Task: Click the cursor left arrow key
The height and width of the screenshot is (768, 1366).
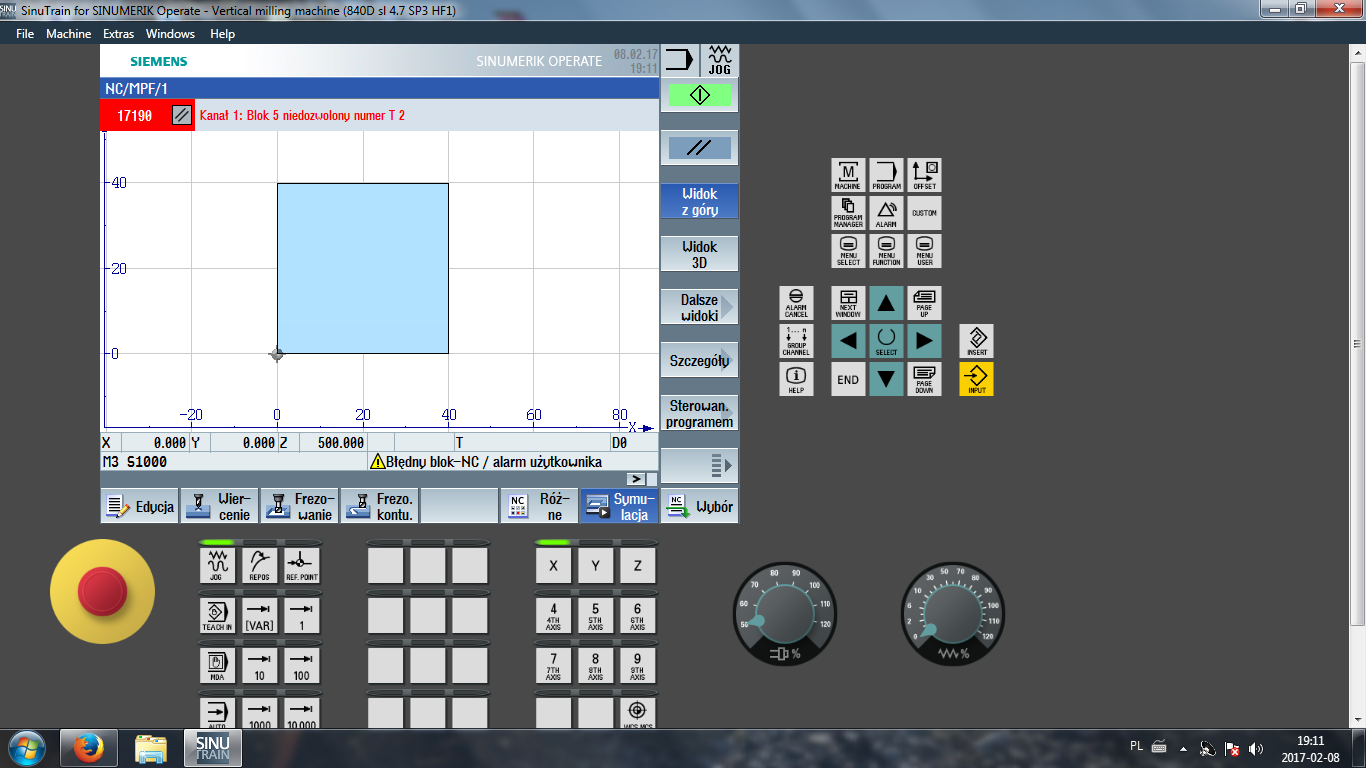Action: (848, 341)
